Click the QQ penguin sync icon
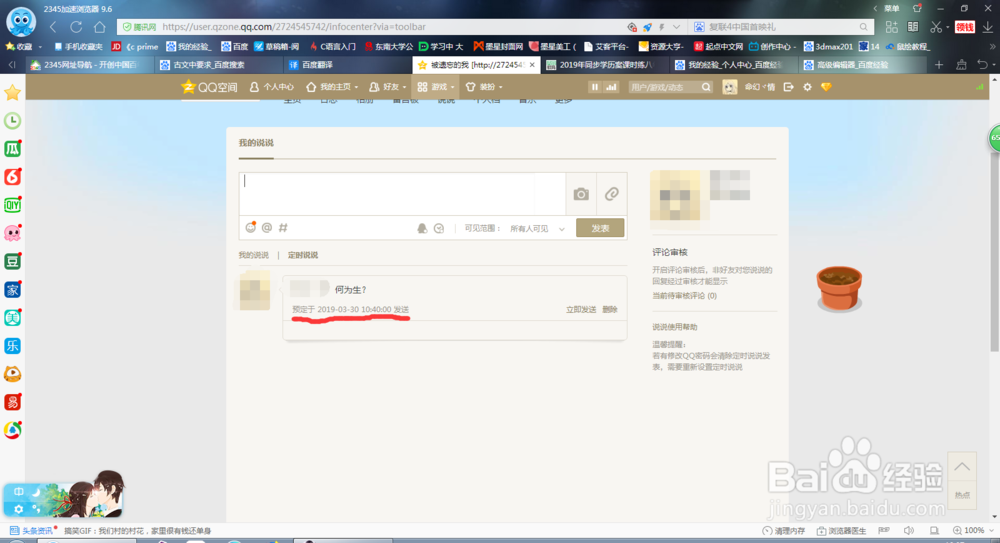The width and height of the screenshot is (1000, 543). (x=422, y=228)
